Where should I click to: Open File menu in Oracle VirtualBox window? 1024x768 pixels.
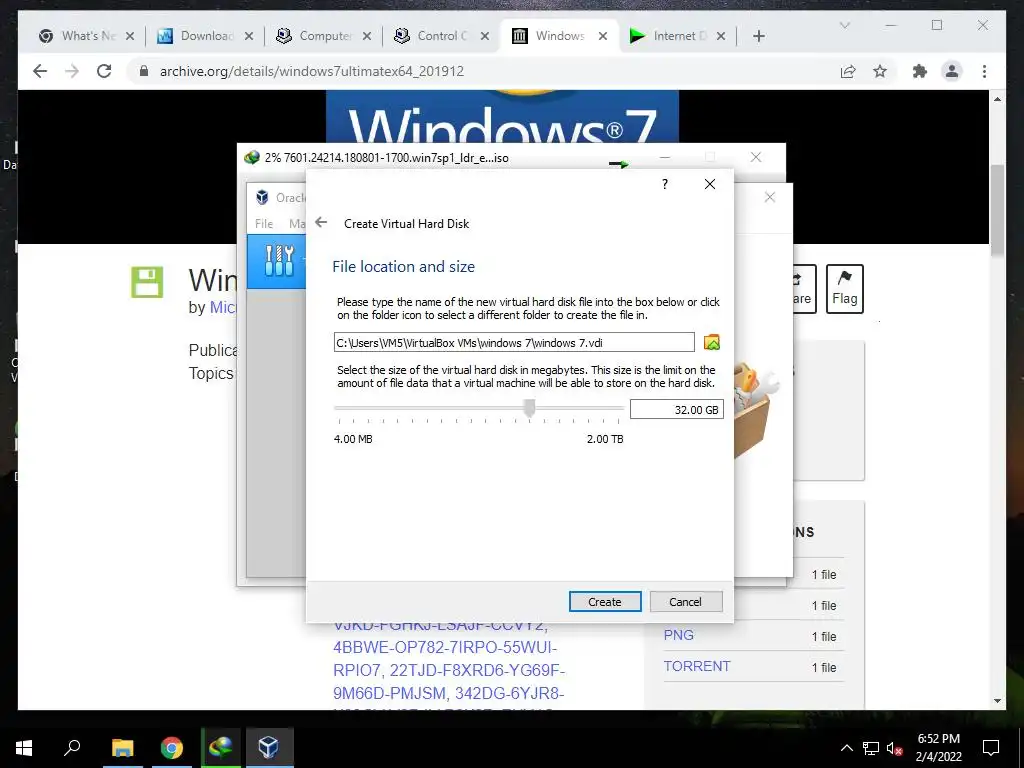[x=264, y=223]
